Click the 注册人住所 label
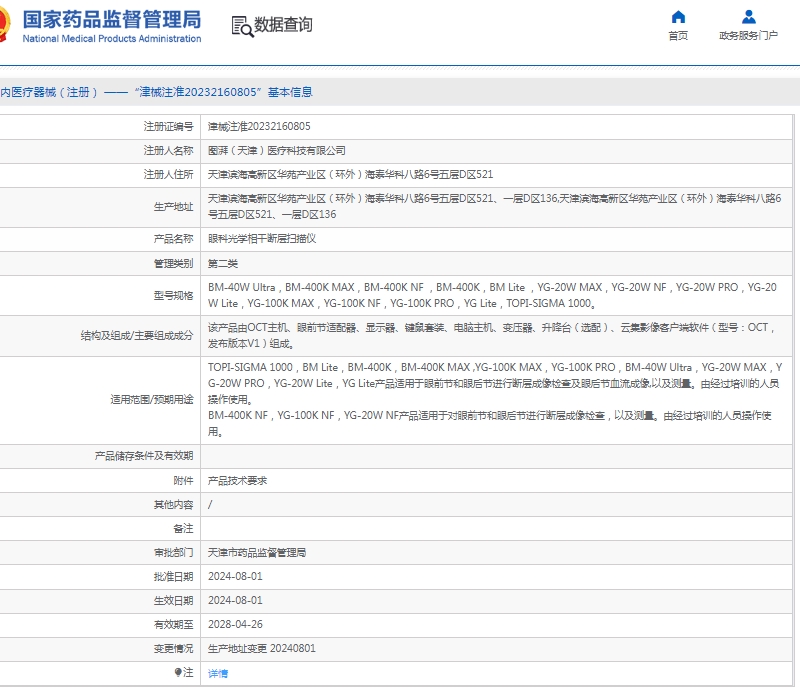 click(168, 175)
